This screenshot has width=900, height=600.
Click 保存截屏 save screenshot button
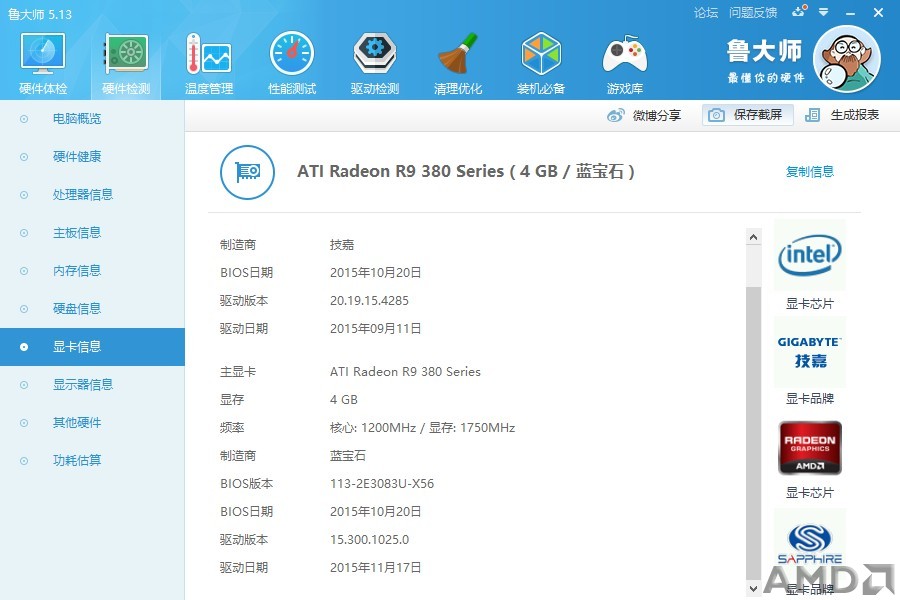[x=747, y=115]
